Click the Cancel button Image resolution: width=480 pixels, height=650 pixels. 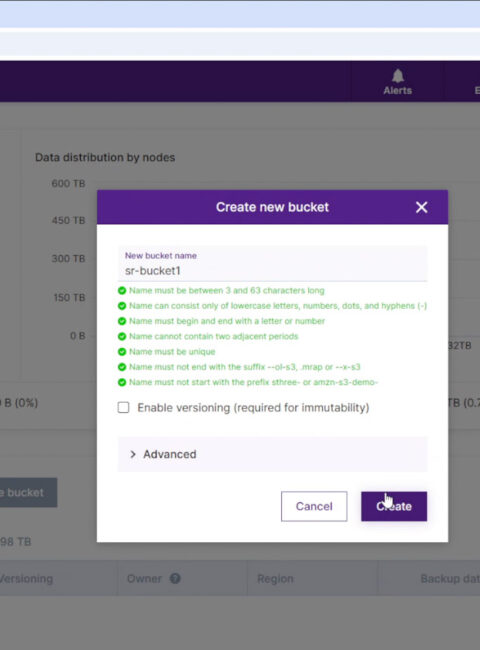pyautogui.click(x=314, y=506)
